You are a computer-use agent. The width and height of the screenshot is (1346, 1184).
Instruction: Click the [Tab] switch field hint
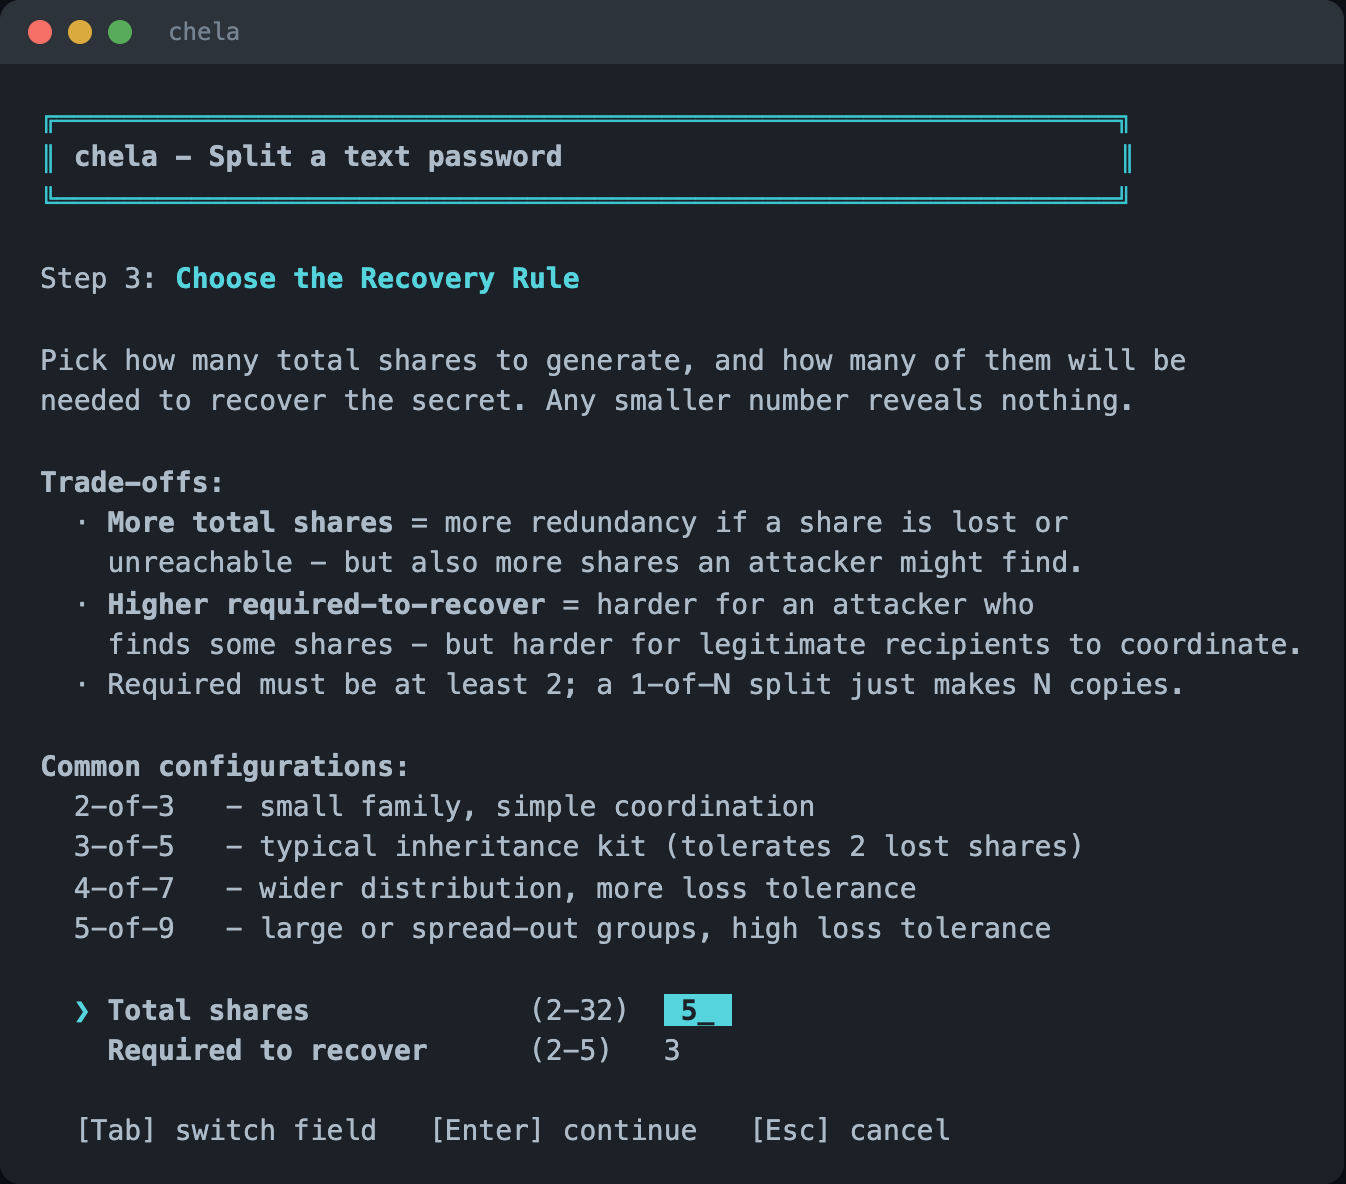click(226, 1130)
